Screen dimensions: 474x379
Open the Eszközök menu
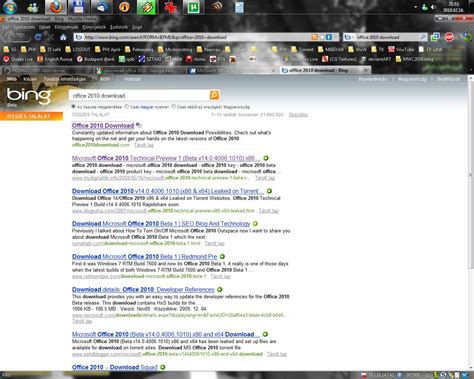119,27
